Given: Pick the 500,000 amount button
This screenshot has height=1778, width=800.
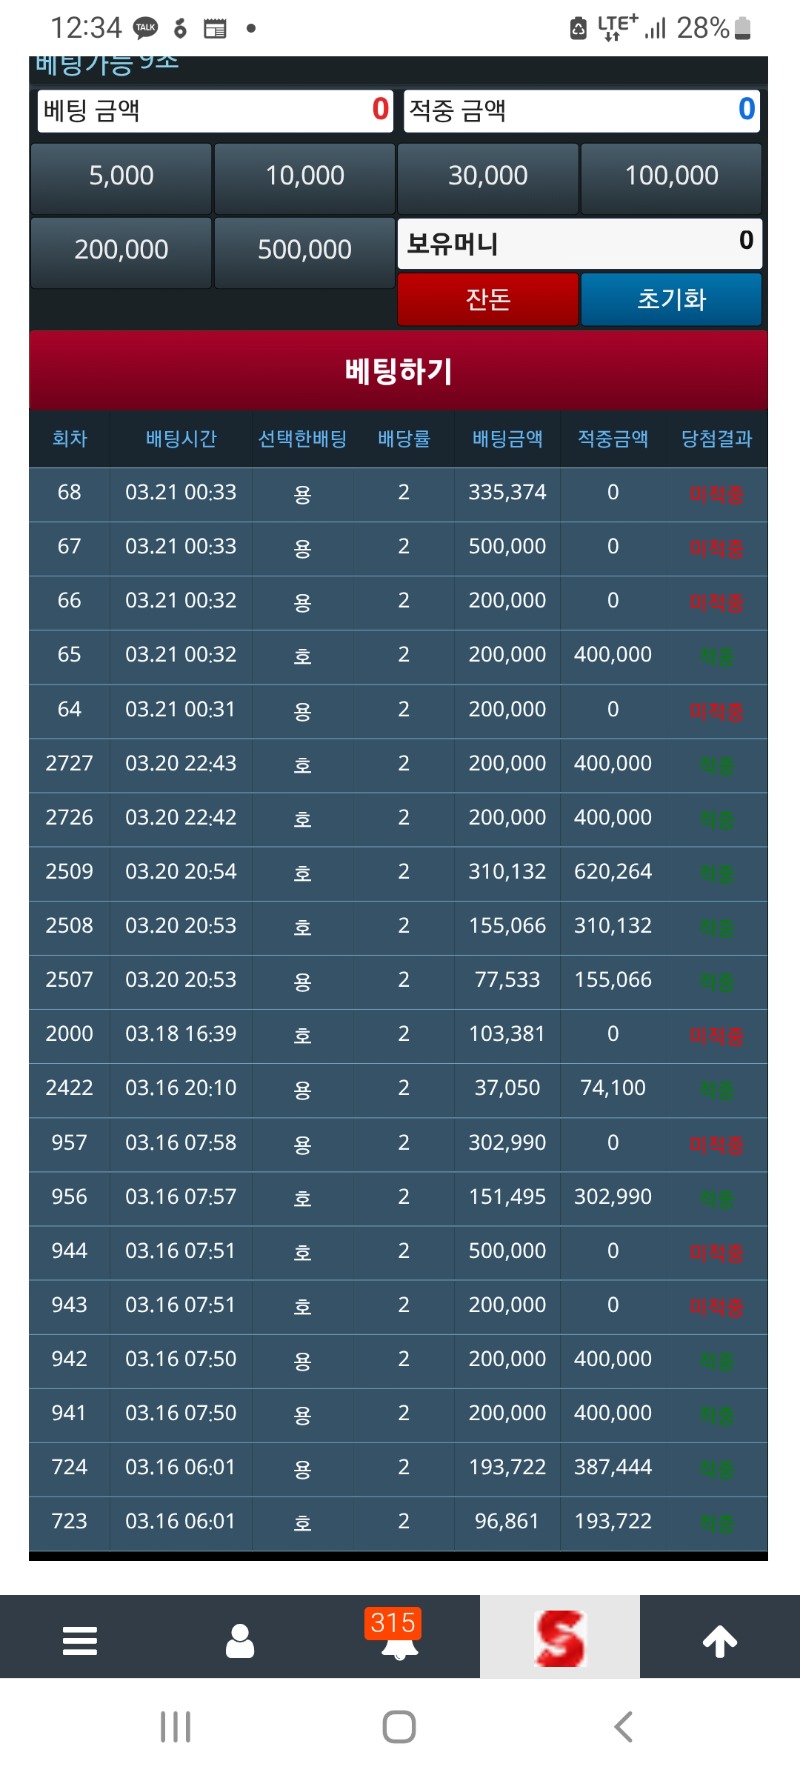Looking at the screenshot, I should 304,250.
